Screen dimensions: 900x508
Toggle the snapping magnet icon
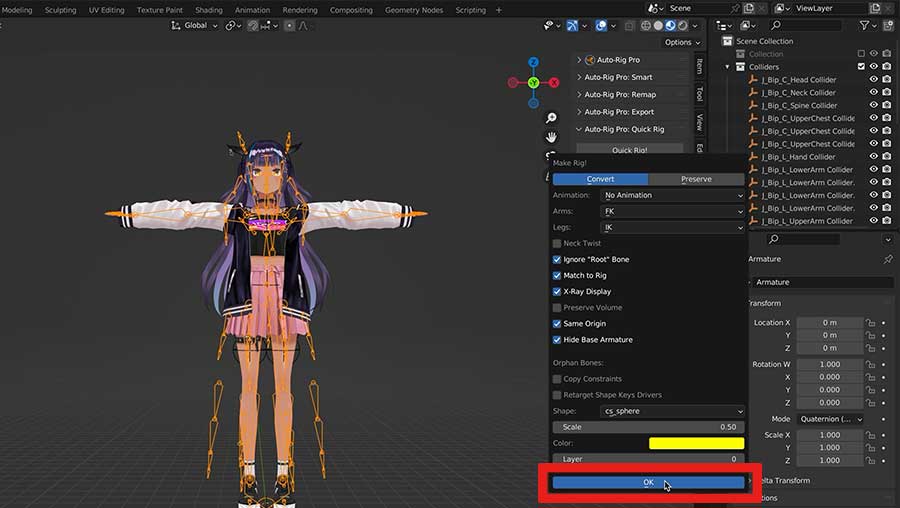tap(253, 26)
